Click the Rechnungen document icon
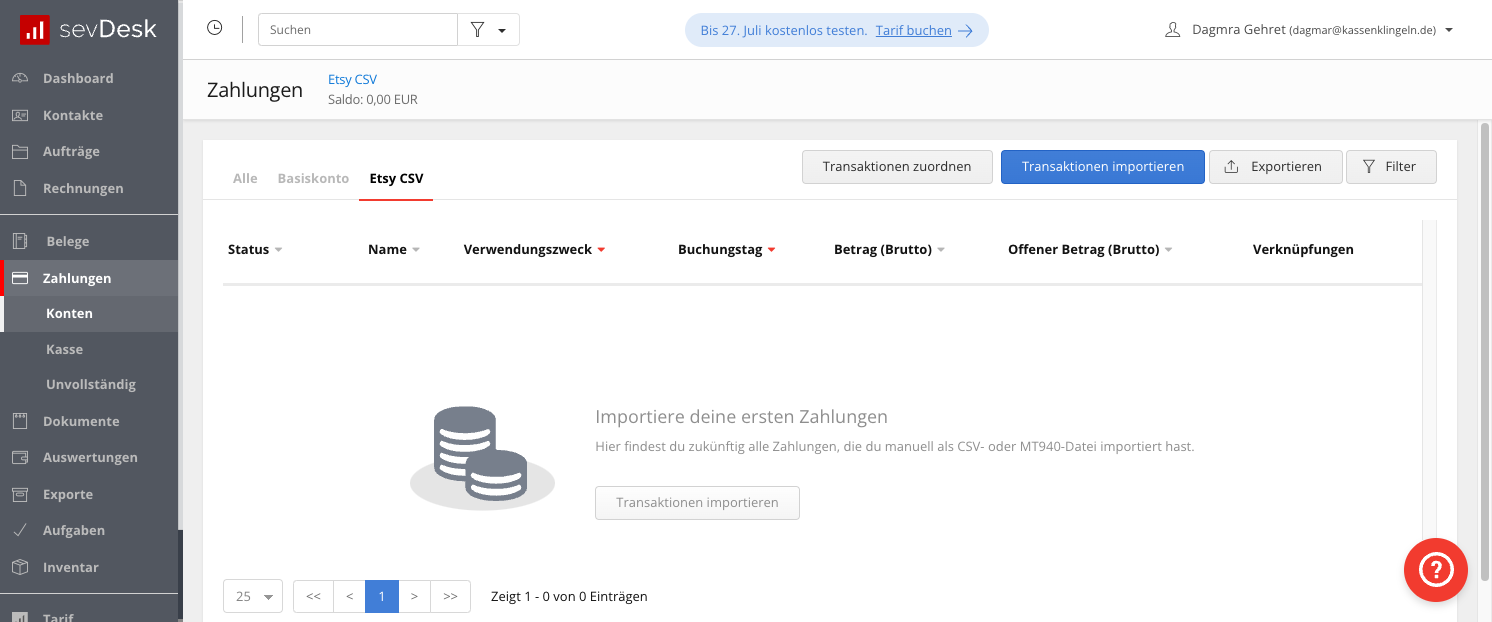The height and width of the screenshot is (622, 1492). coord(20,188)
